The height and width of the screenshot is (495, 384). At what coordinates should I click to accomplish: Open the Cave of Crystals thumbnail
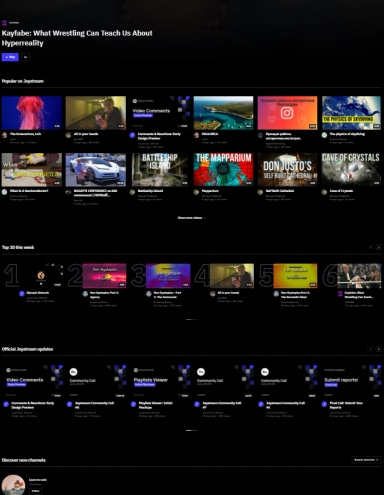tap(351, 170)
